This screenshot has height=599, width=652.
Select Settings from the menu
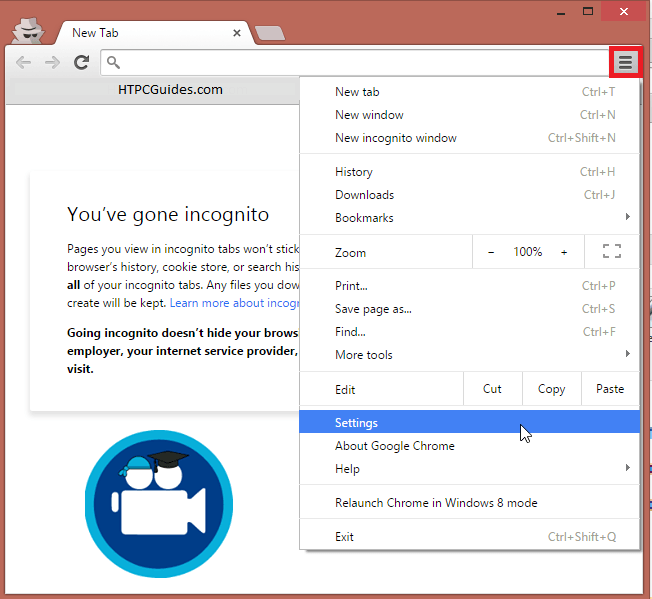(356, 423)
